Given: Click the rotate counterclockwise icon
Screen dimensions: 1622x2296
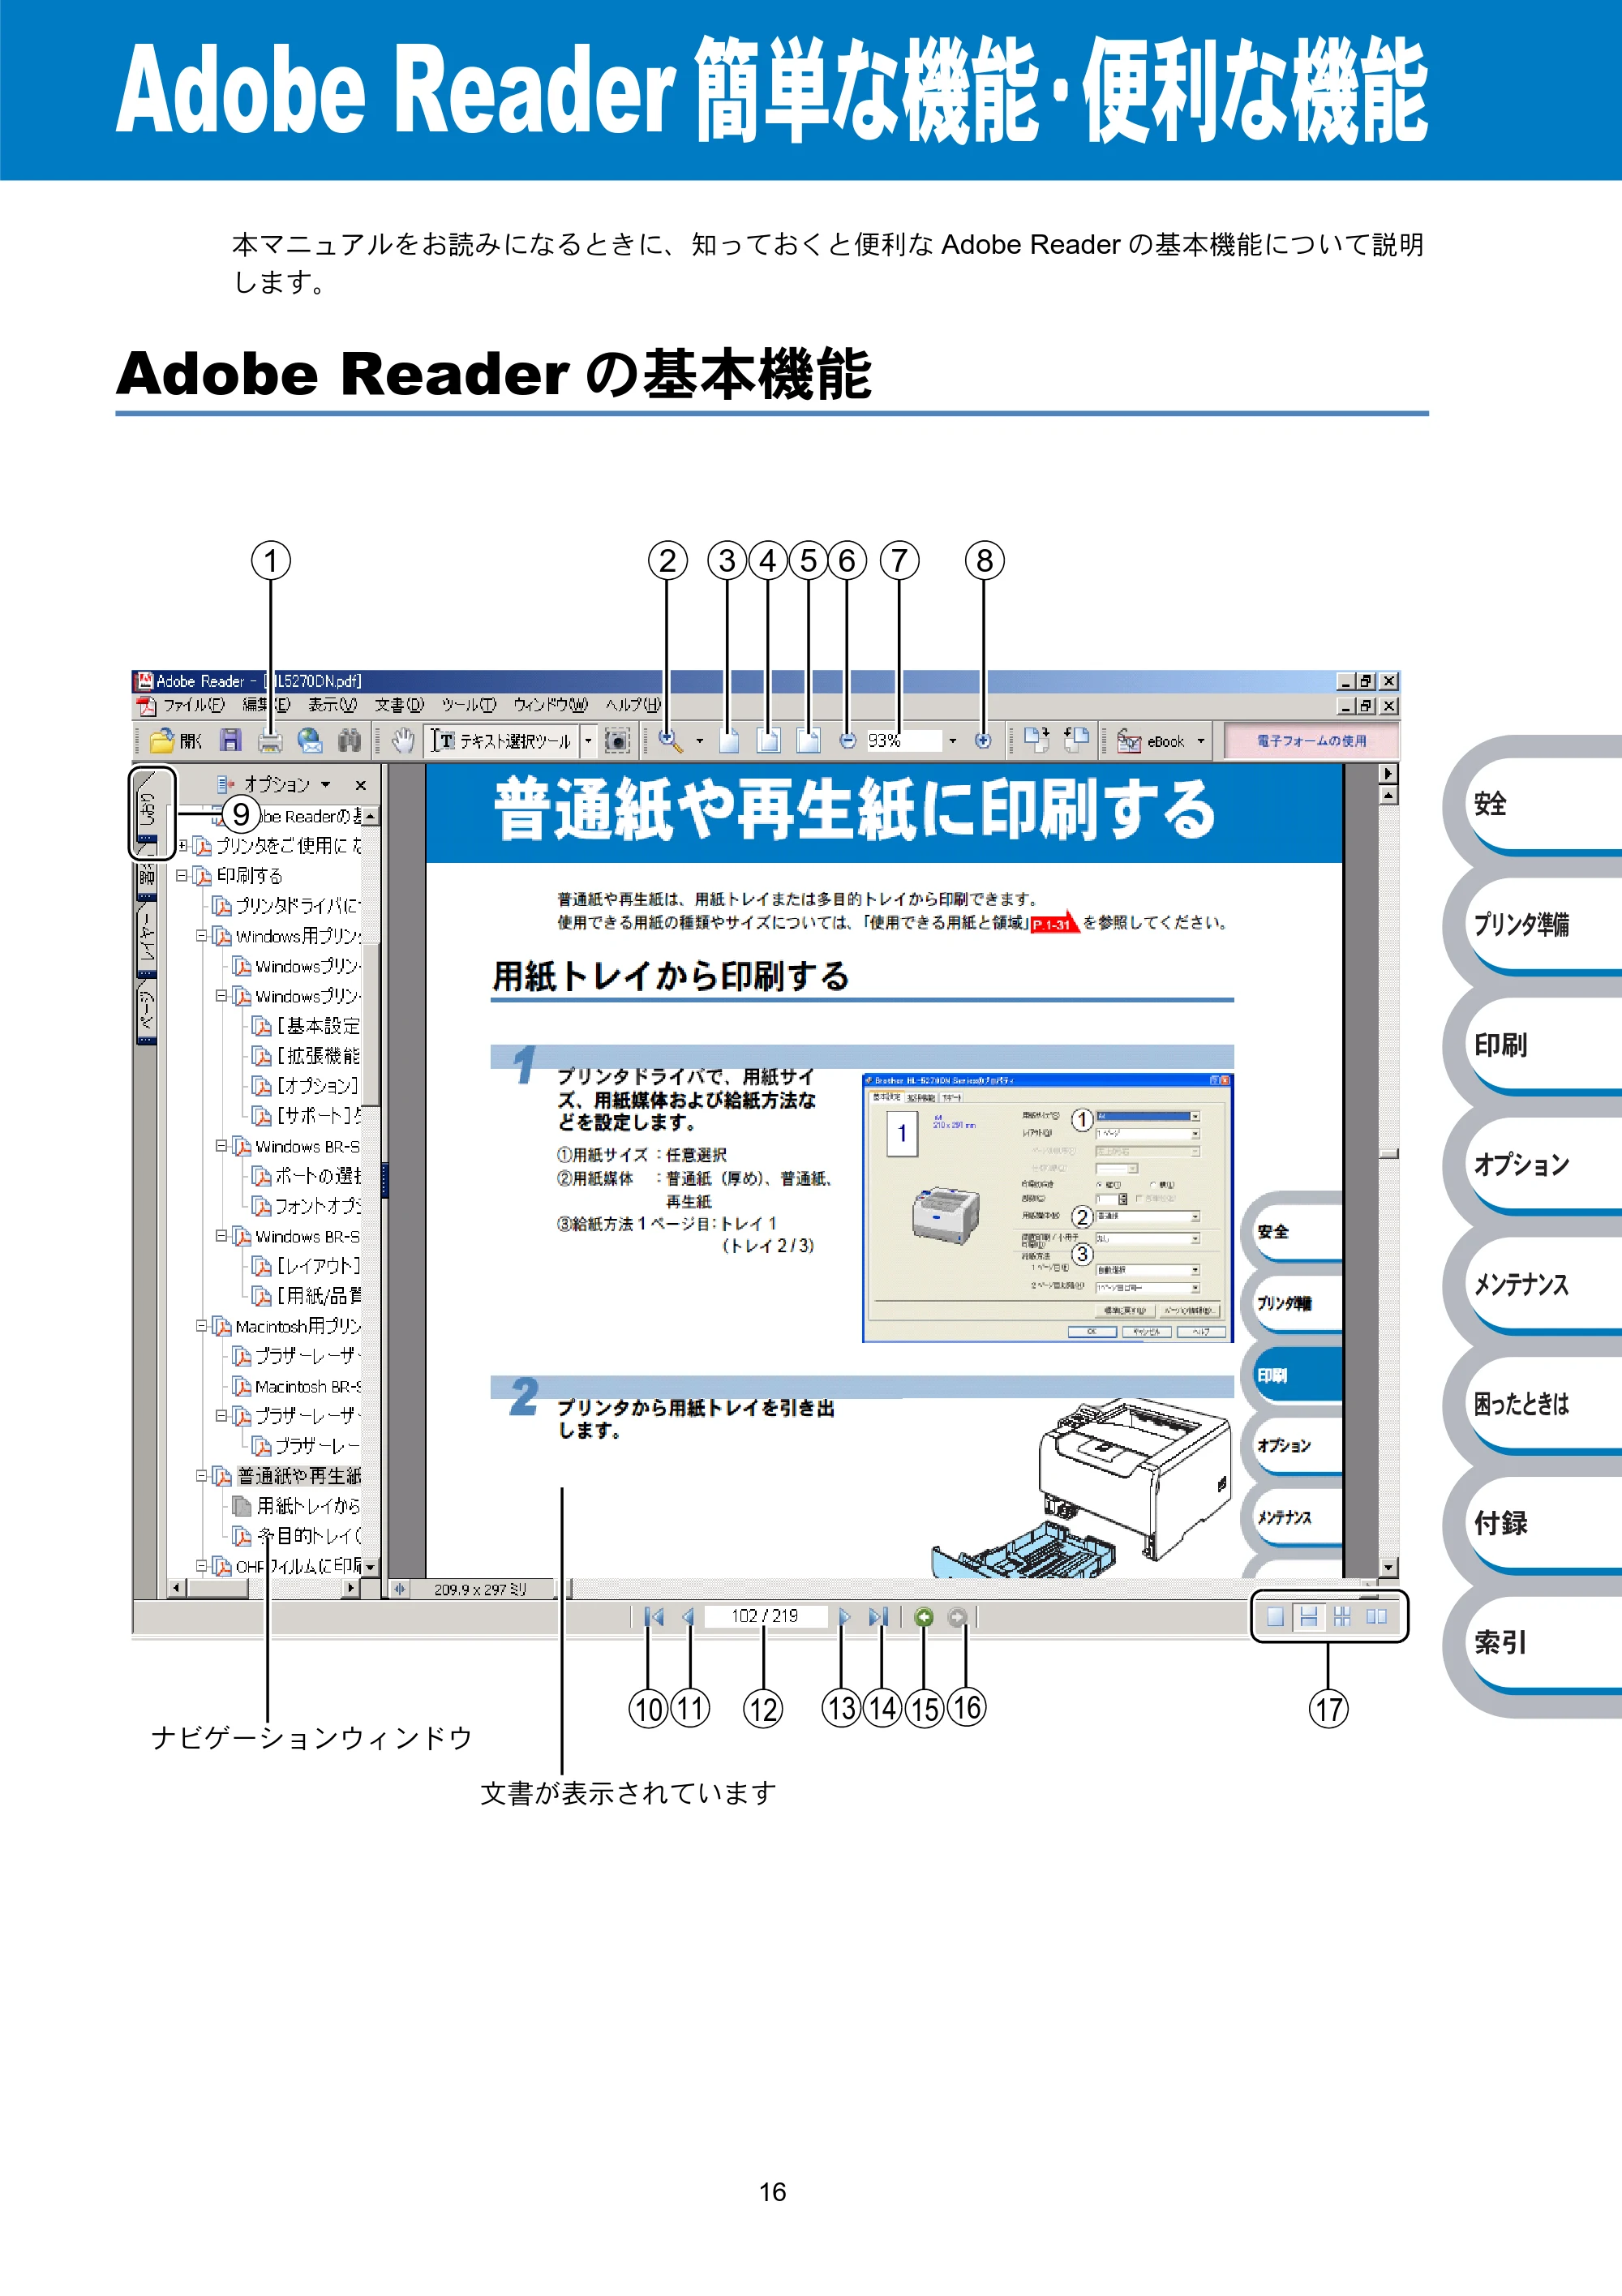Looking at the screenshot, I should point(1076,740).
